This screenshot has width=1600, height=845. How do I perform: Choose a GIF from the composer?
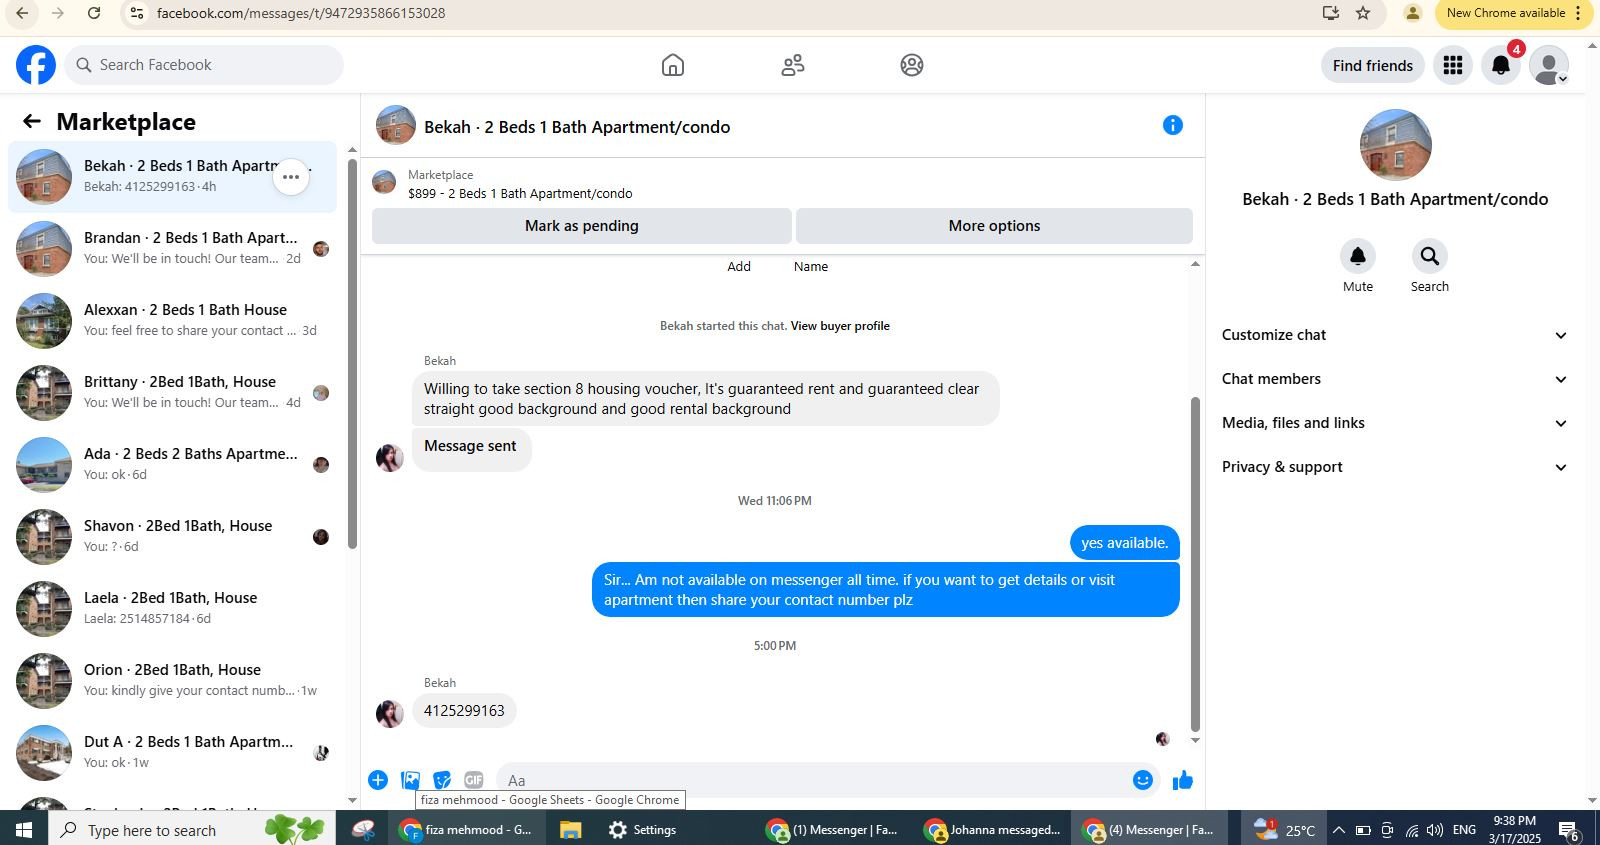point(474,780)
